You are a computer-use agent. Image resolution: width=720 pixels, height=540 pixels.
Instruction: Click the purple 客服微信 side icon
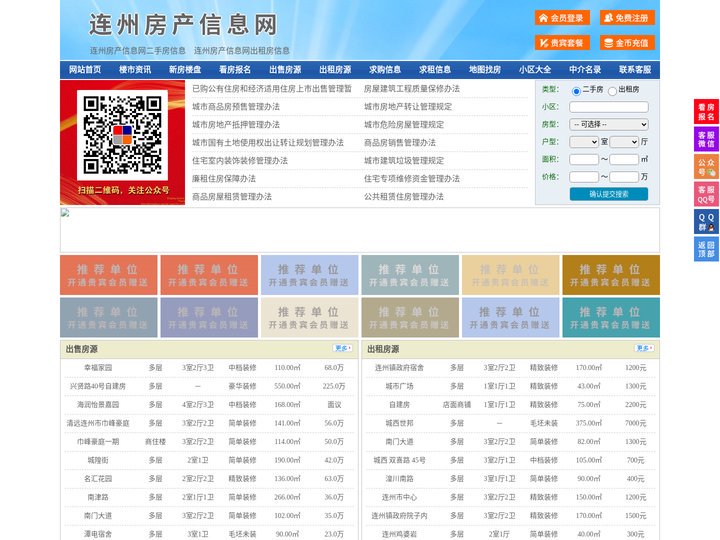[x=706, y=139]
